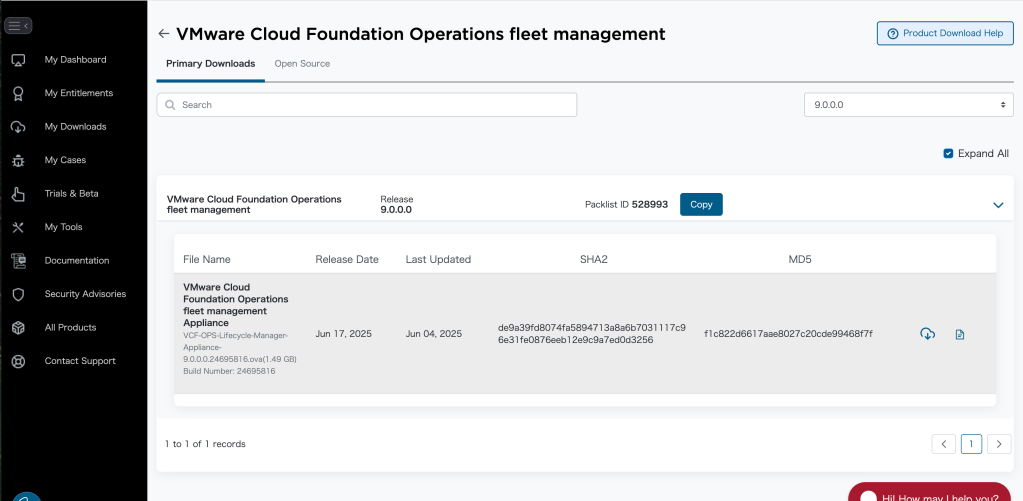Go to the next page of records

[999, 444]
